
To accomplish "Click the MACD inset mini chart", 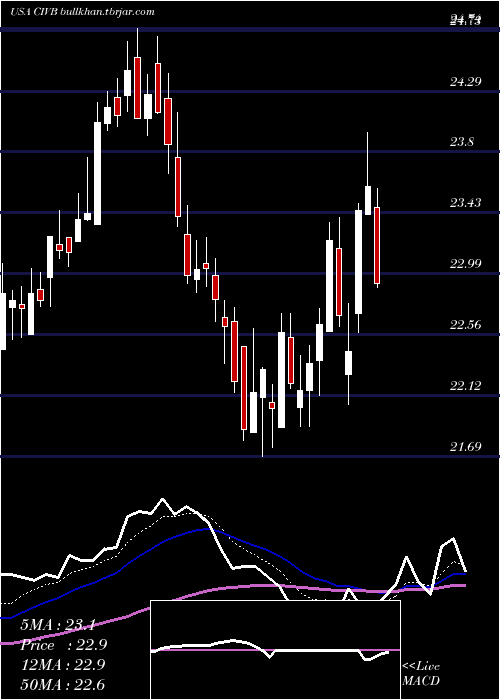I will pos(275,650).
